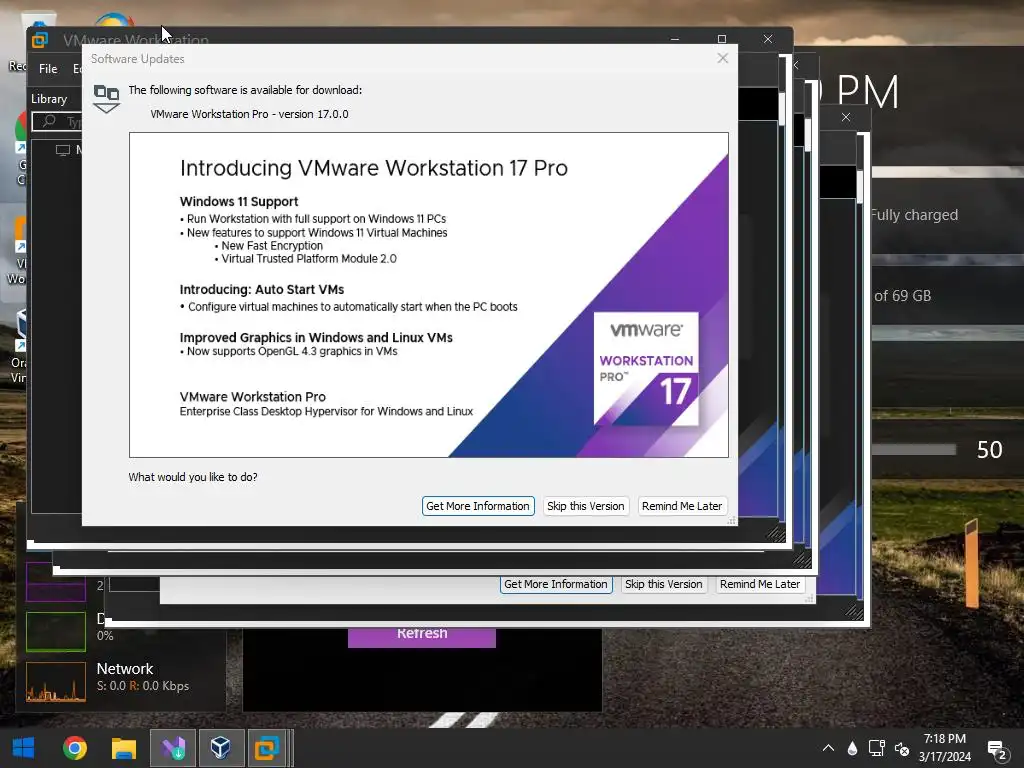Image resolution: width=1024 pixels, height=768 pixels.
Task: Open File Explorer from the taskbar
Action: coord(123,748)
